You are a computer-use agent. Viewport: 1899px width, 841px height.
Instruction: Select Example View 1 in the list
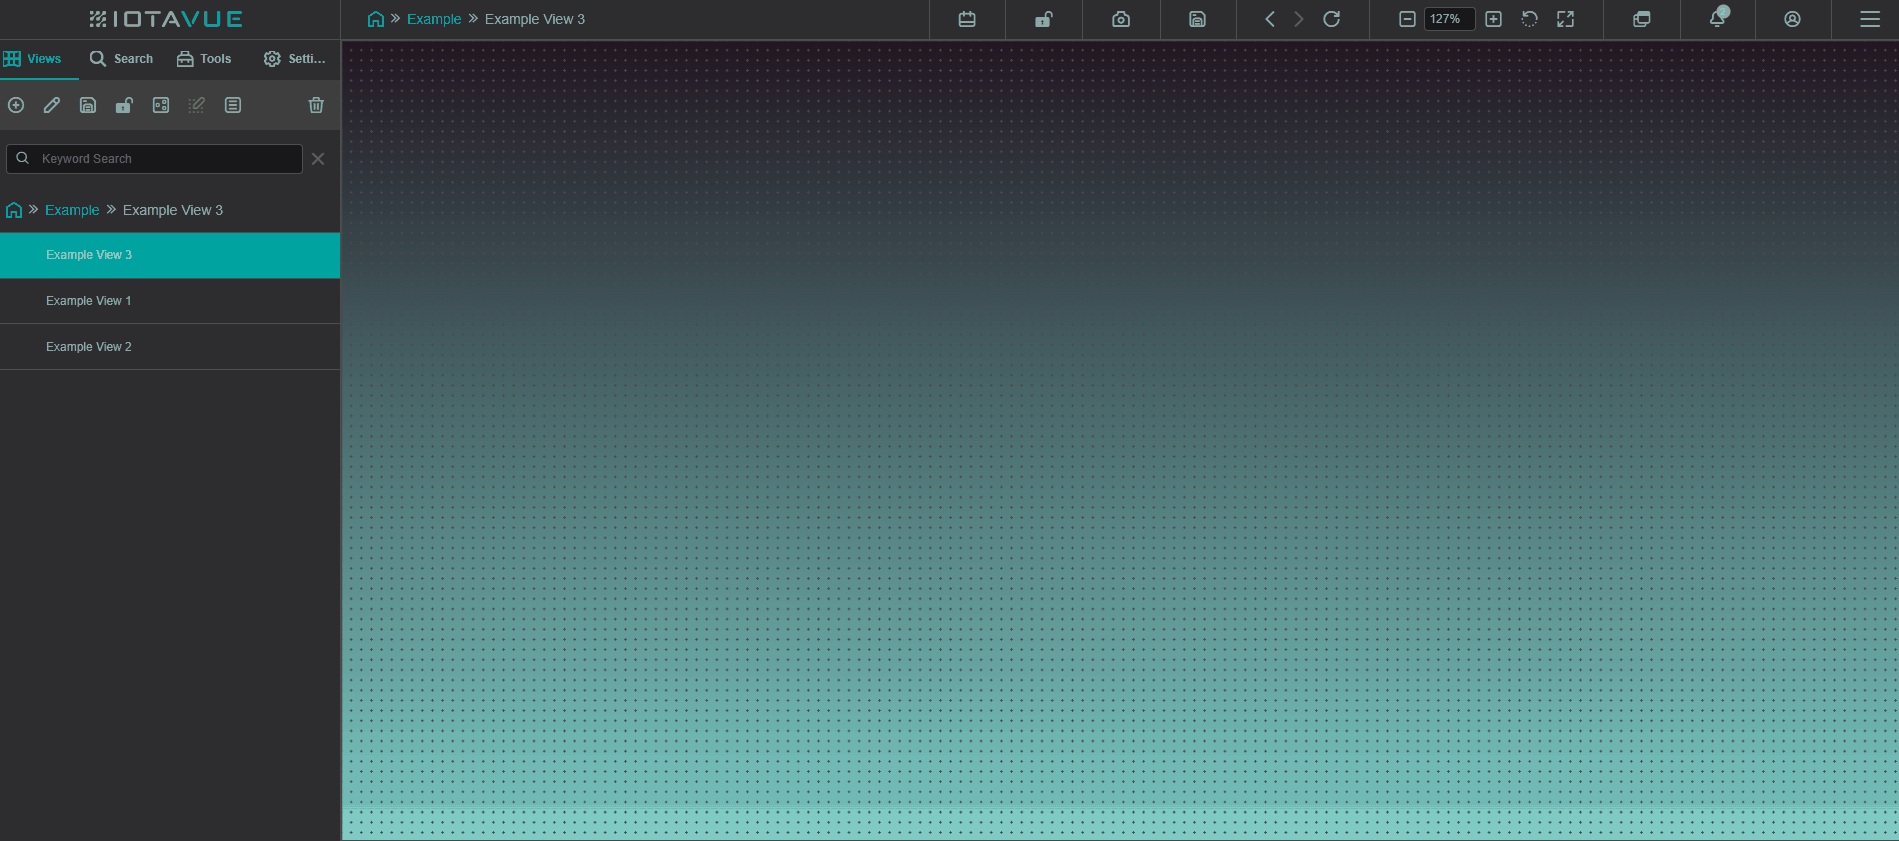(170, 301)
